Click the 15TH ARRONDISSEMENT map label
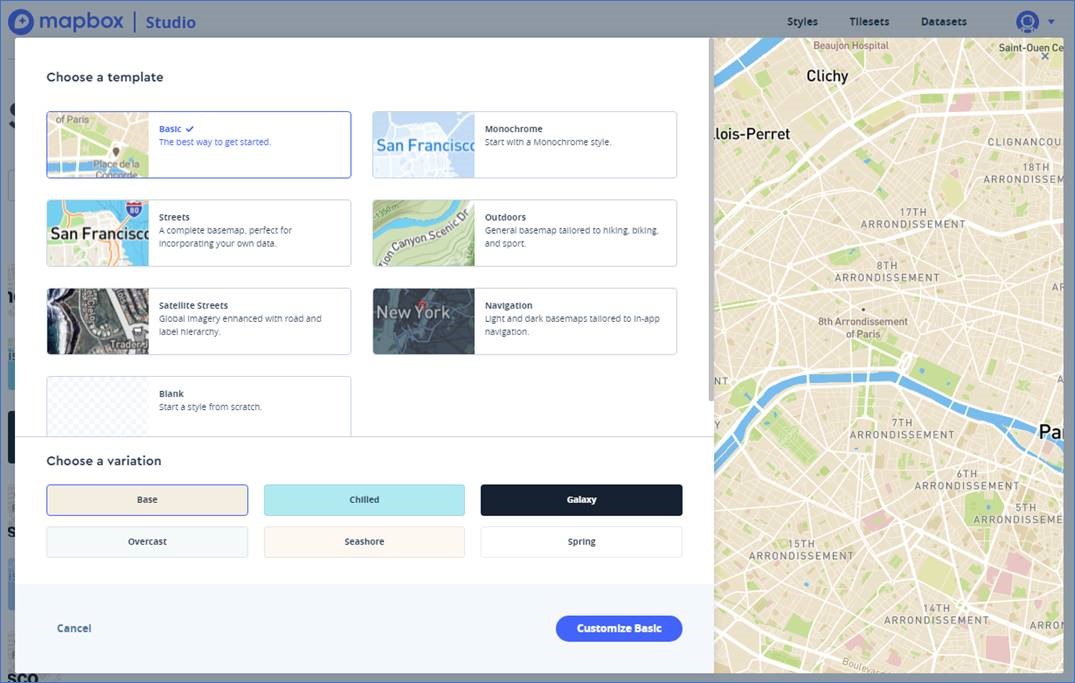Screen dimensions: 1075x683 point(801,550)
